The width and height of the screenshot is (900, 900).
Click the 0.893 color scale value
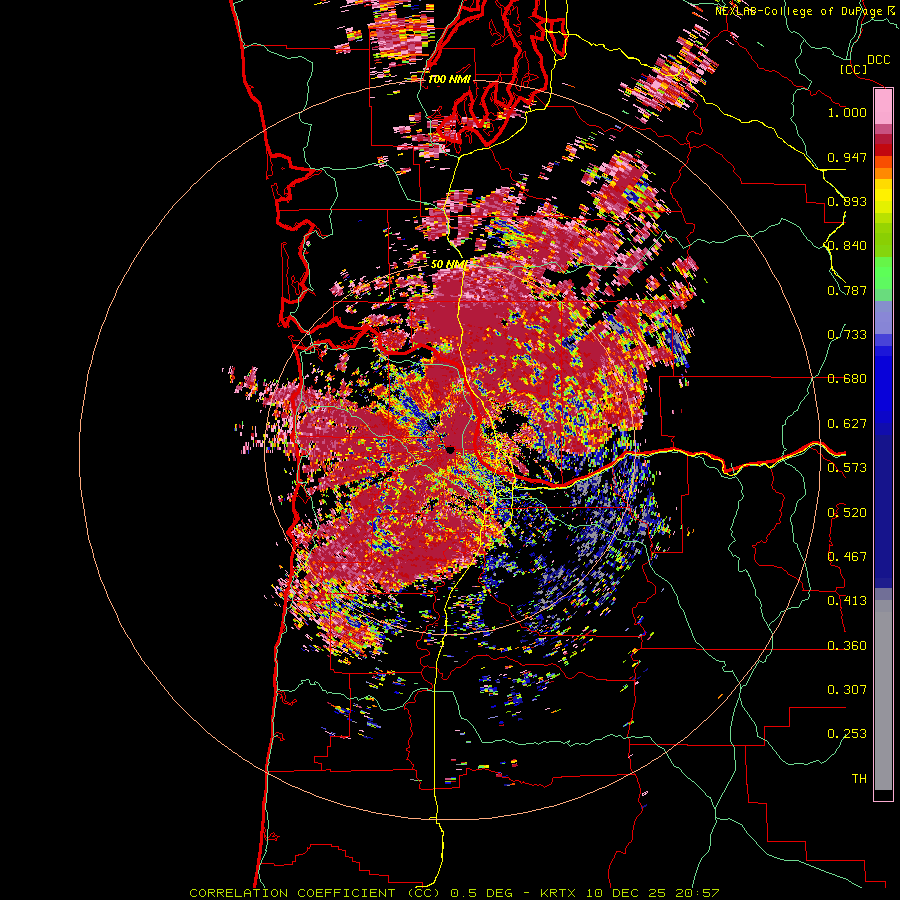pyautogui.click(x=847, y=201)
